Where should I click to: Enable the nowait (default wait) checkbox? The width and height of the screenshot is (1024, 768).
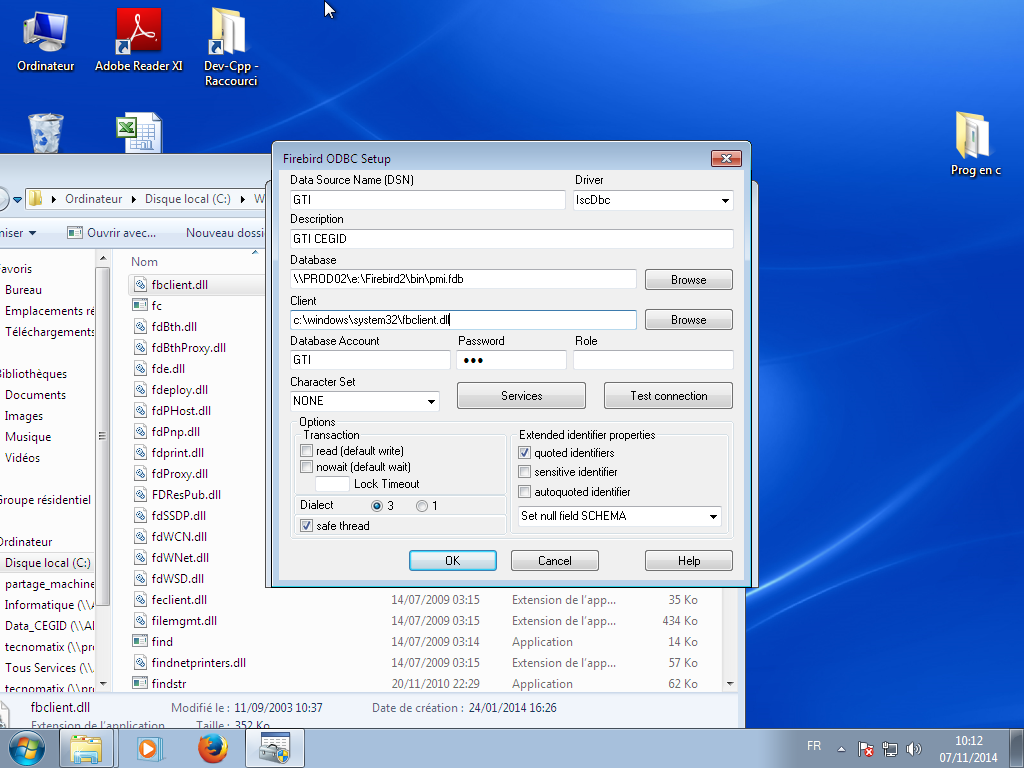(x=306, y=467)
